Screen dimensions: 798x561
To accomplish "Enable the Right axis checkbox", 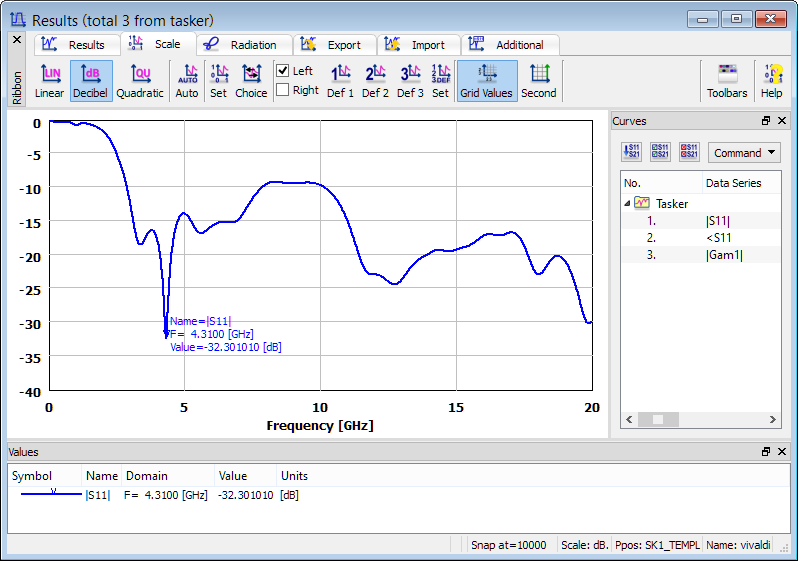I will coord(283,90).
